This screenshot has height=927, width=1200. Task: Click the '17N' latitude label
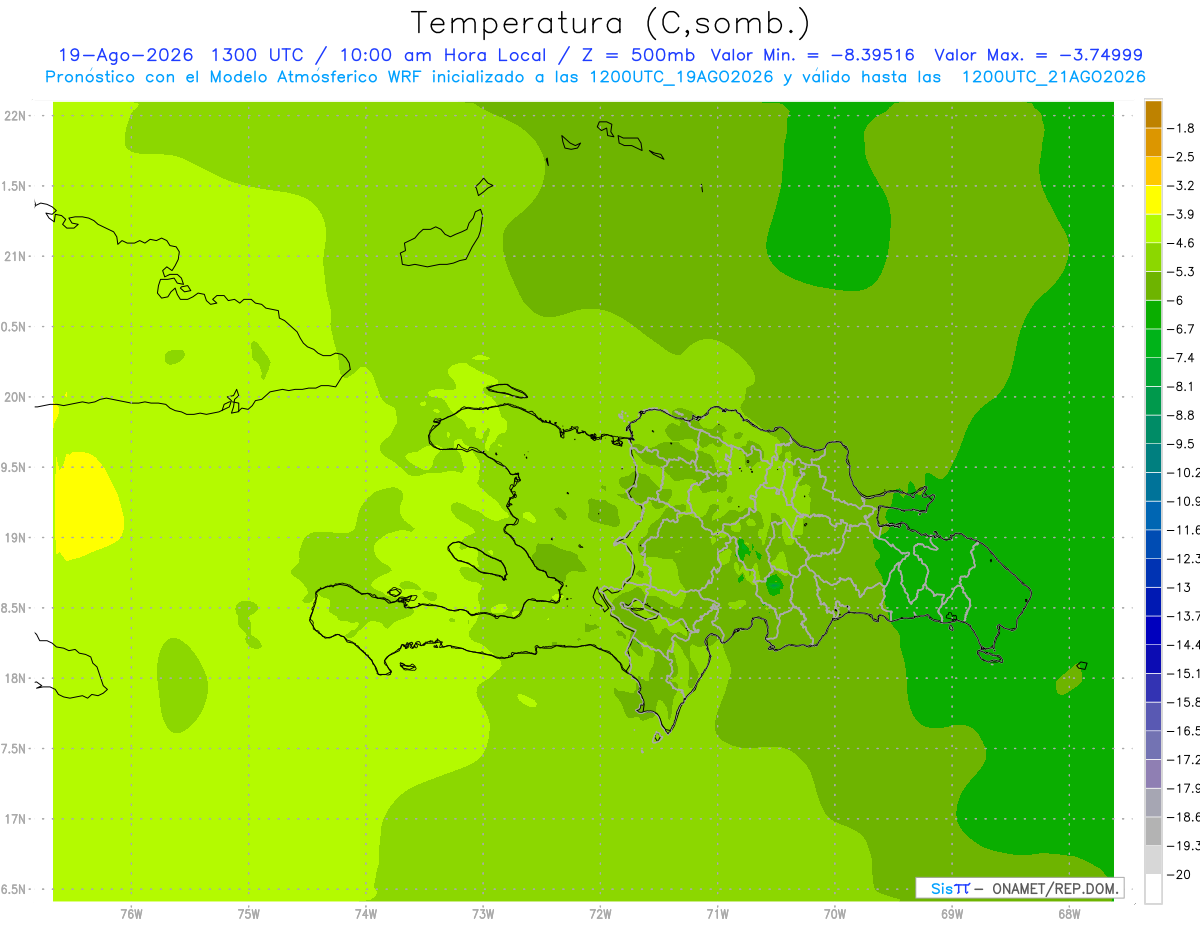coord(17,819)
